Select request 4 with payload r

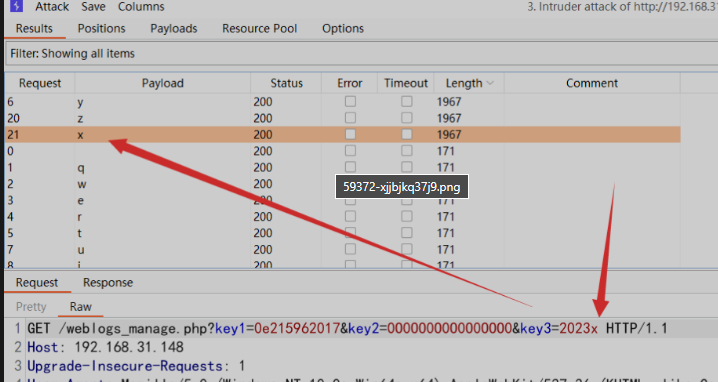[343, 217]
